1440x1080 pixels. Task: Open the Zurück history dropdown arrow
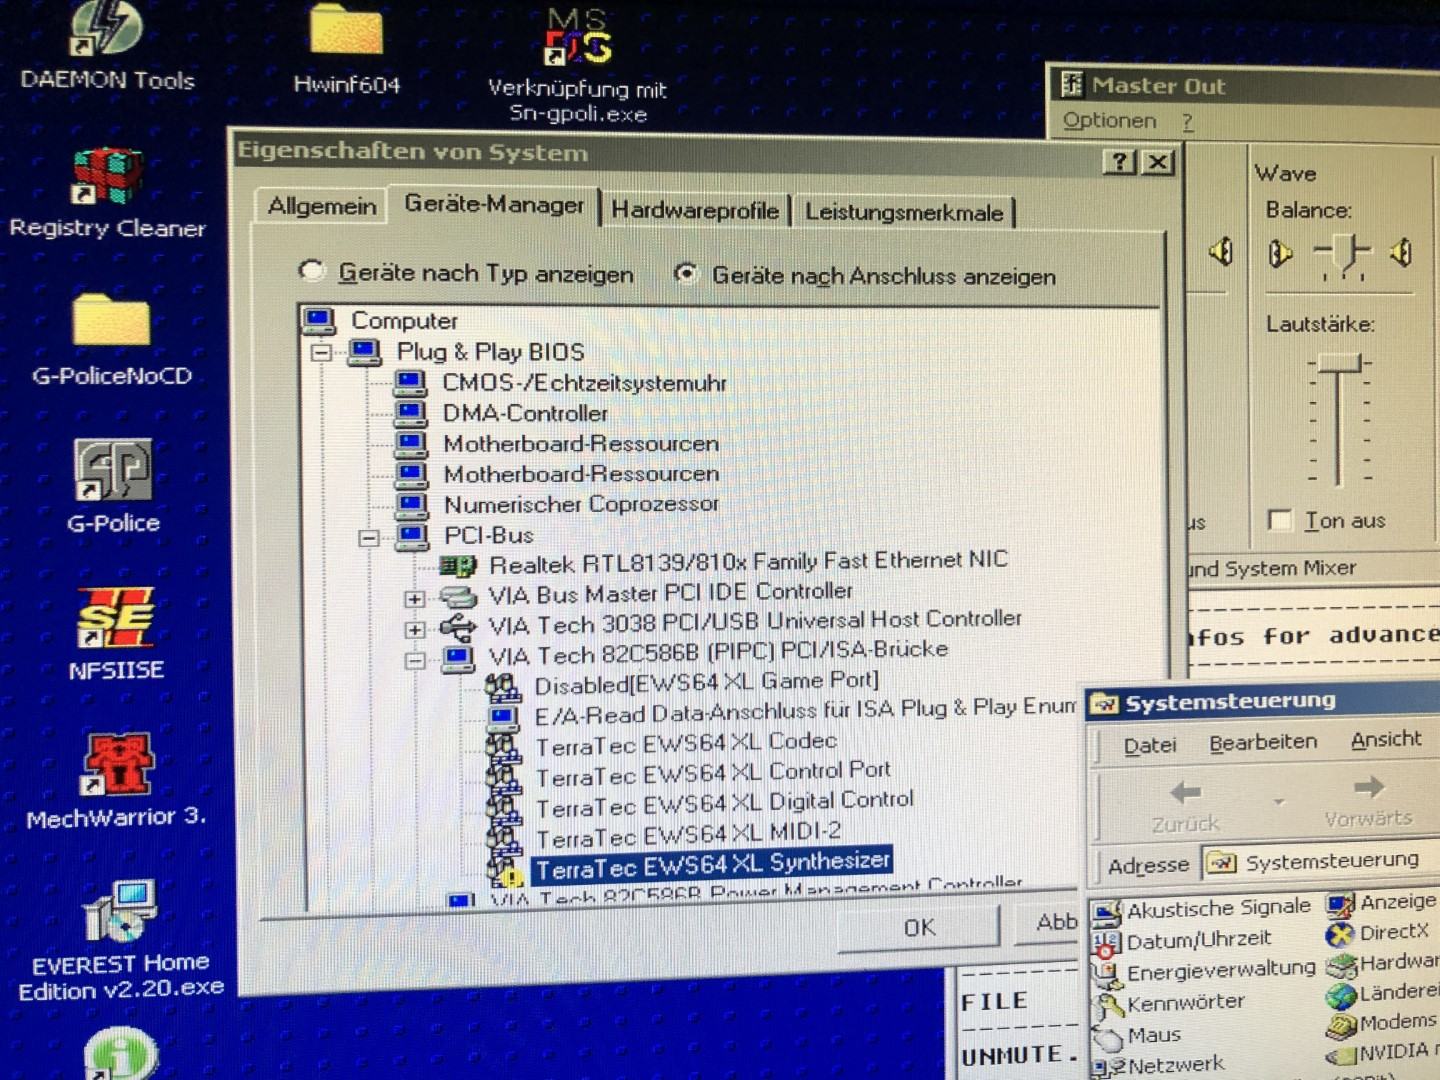pos(1277,802)
